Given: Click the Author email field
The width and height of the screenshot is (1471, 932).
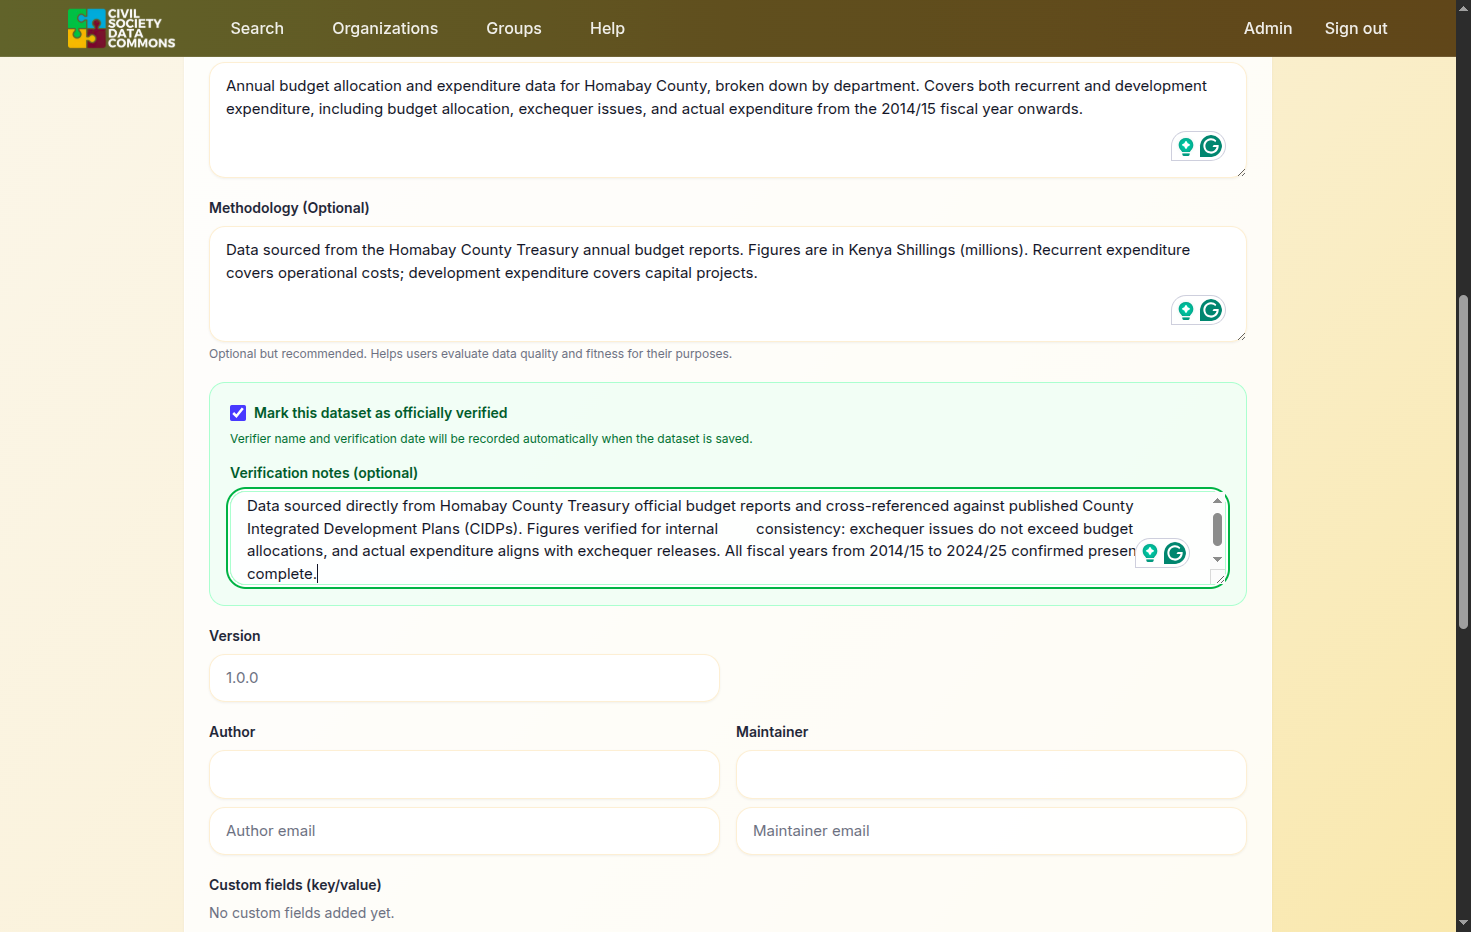Looking at the screenshot, I should tap(464, 831).
